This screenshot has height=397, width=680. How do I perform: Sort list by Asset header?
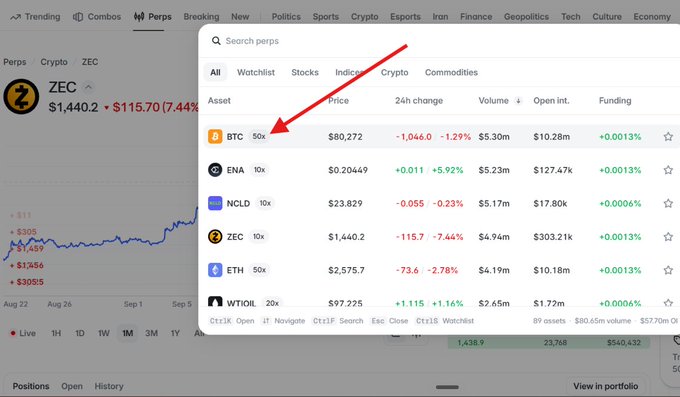[219, 101]
